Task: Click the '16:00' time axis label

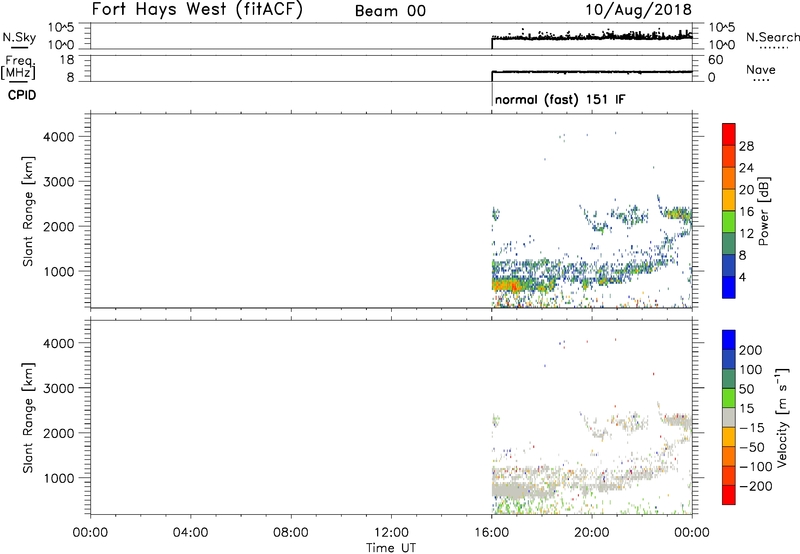Action: [x=491, y=533]
